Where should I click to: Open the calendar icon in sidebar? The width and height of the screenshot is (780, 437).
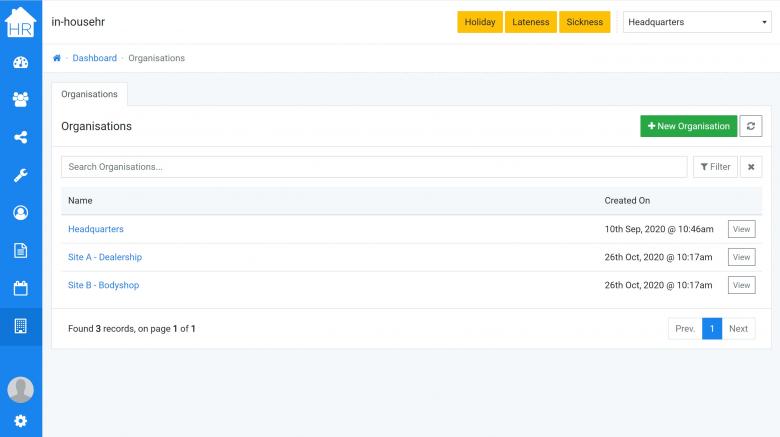coord(20,288)
